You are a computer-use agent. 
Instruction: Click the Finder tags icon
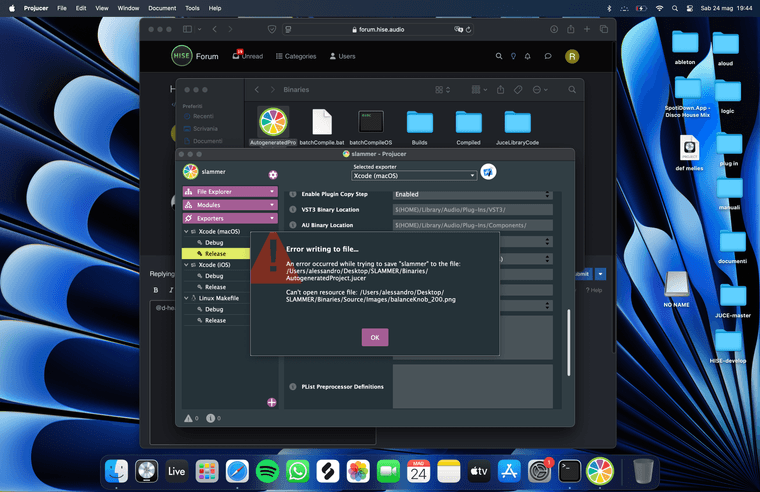click(518, 90)
